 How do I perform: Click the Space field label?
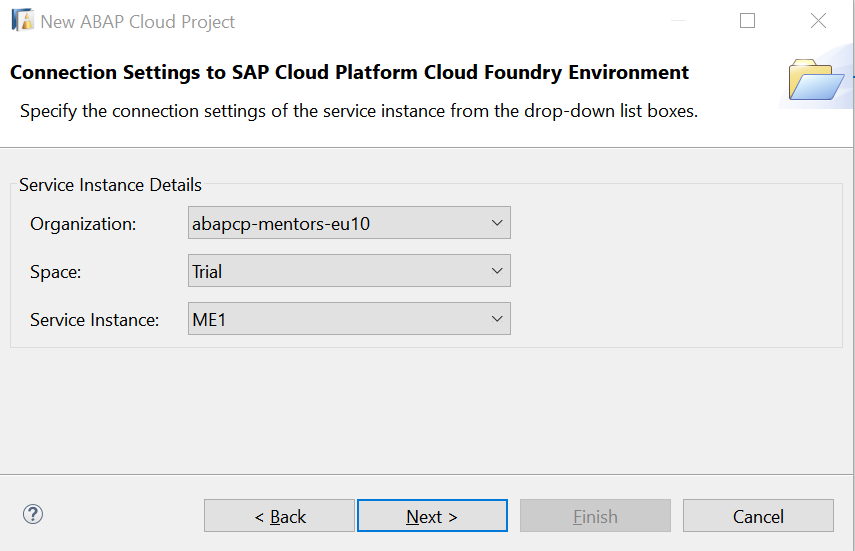(x=55, y=271)
